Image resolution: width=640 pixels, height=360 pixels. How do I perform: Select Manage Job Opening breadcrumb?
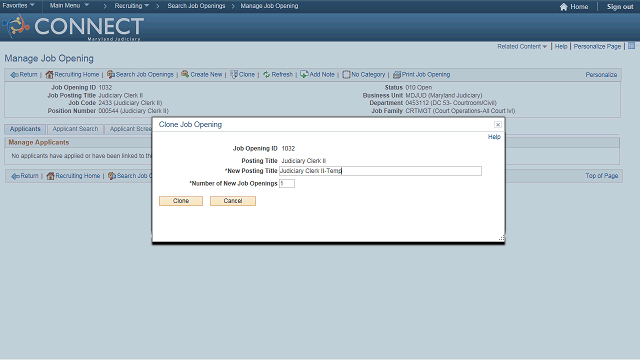tap(269, 6)
